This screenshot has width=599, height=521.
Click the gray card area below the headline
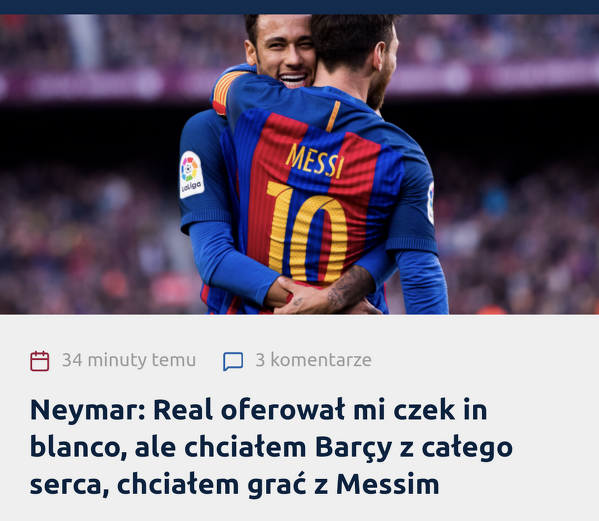[300, 510]
